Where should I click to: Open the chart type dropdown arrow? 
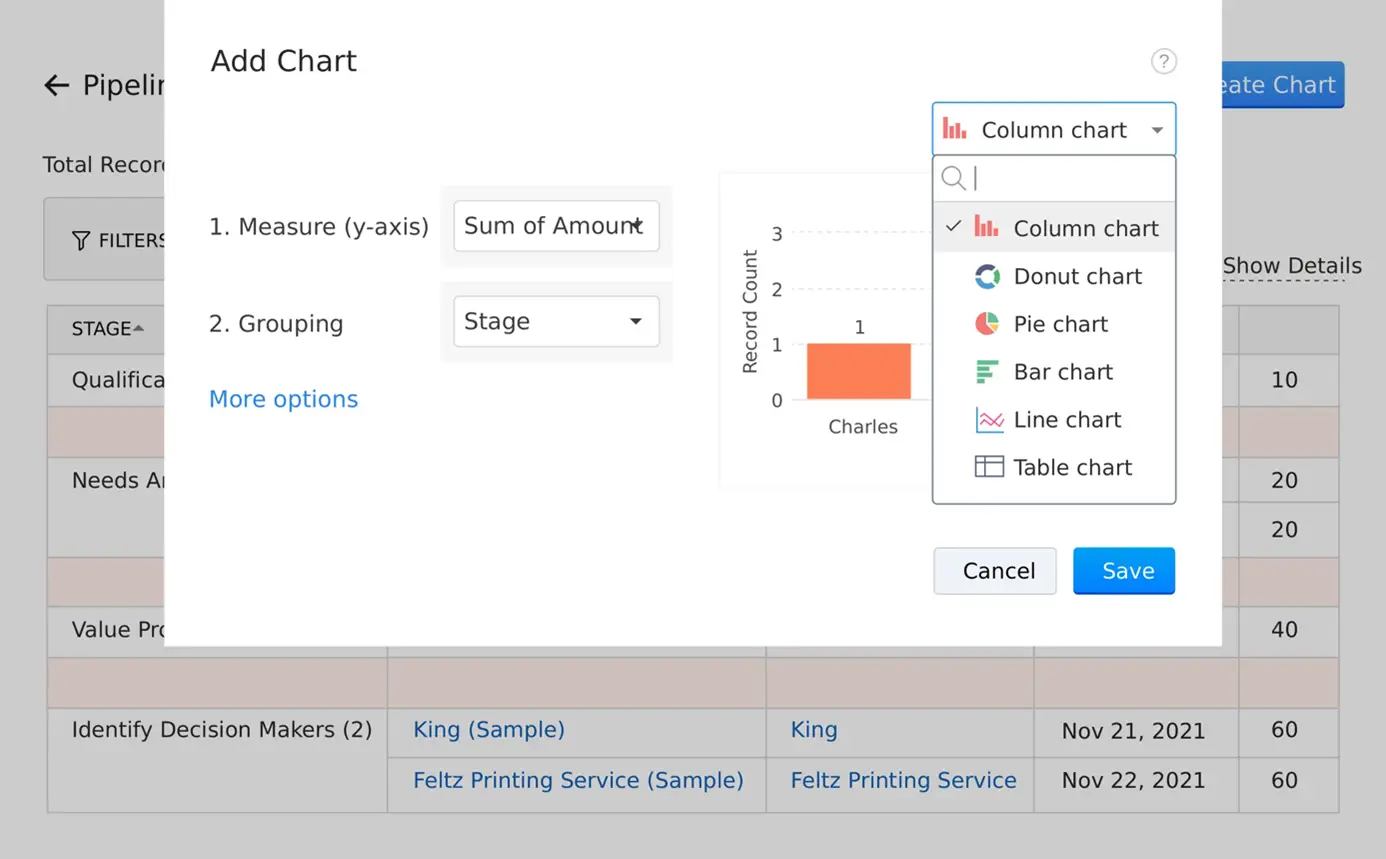click(1157, 129)
